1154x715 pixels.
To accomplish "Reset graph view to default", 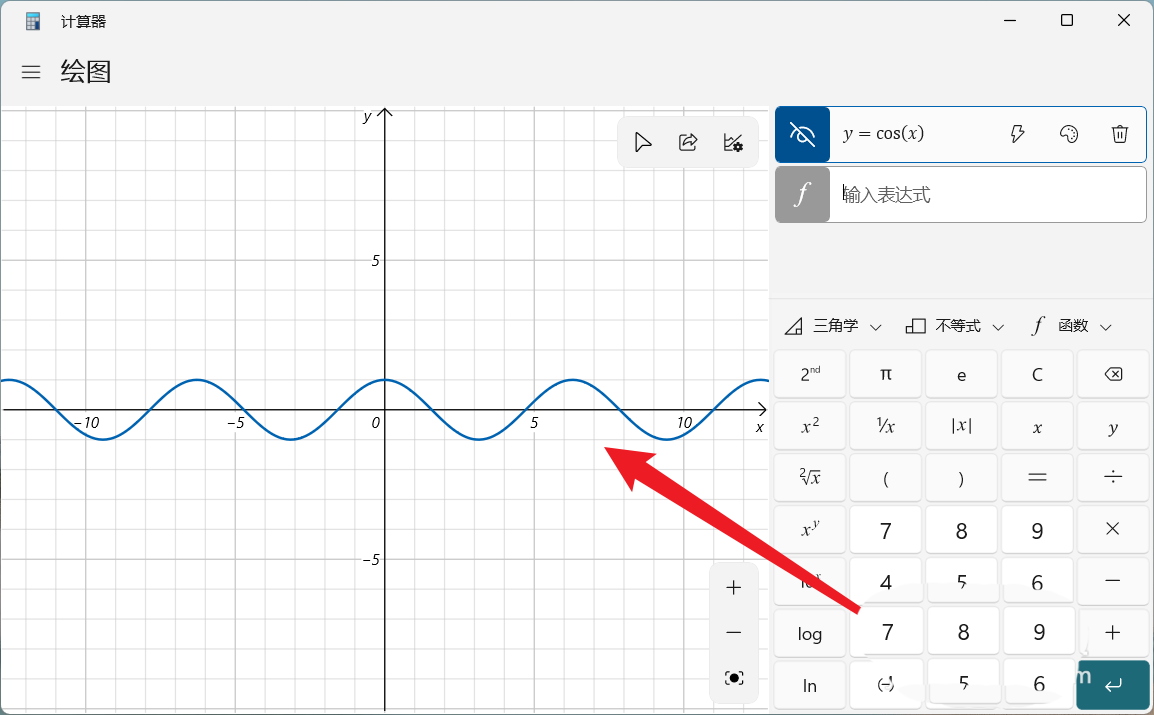I will 734,678.
